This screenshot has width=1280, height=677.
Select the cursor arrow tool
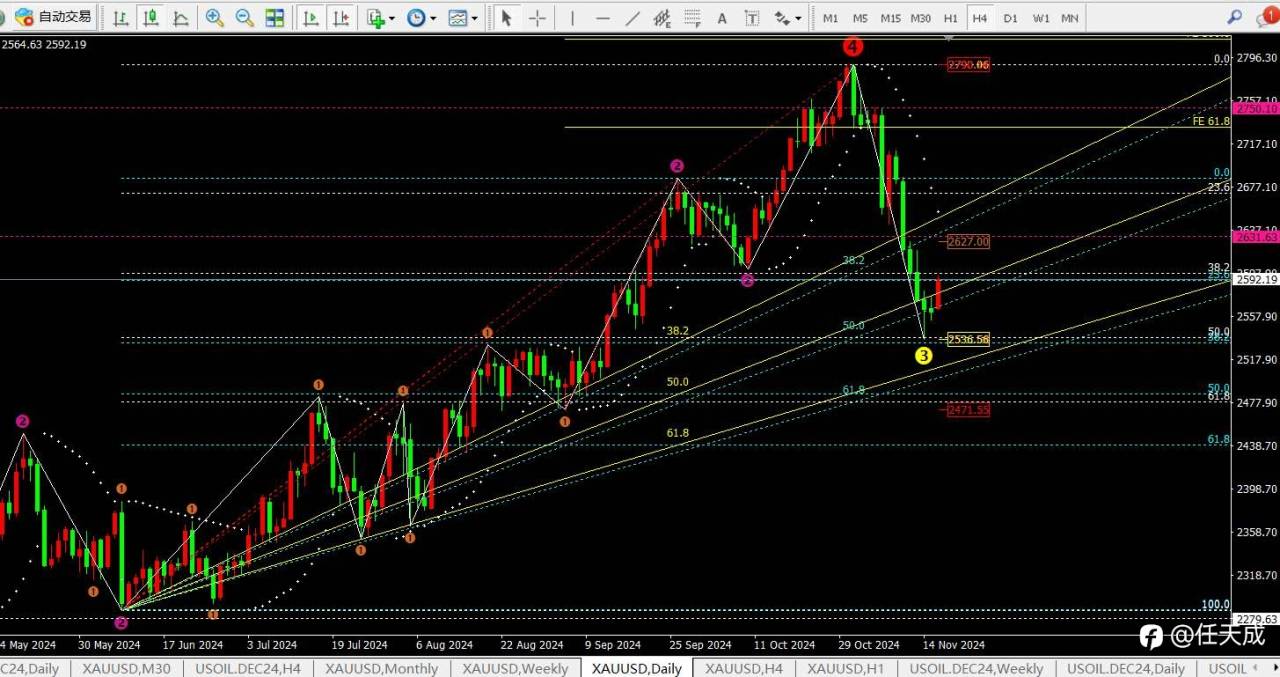(x=507, y=17)
